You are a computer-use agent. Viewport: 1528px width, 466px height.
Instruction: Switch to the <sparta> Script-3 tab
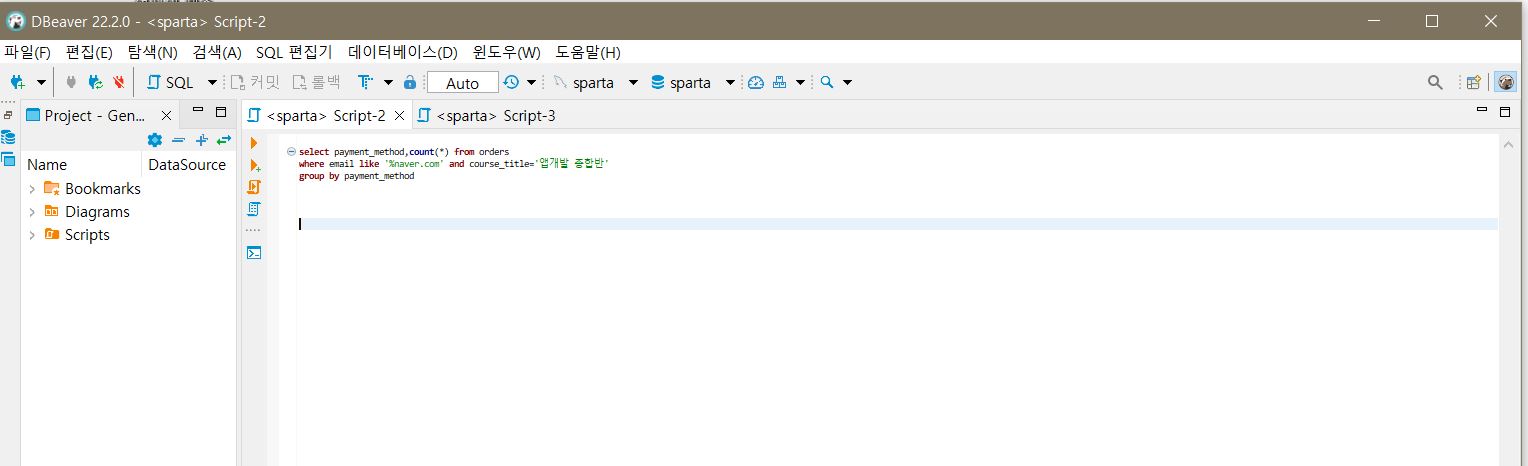coord(487,116)
